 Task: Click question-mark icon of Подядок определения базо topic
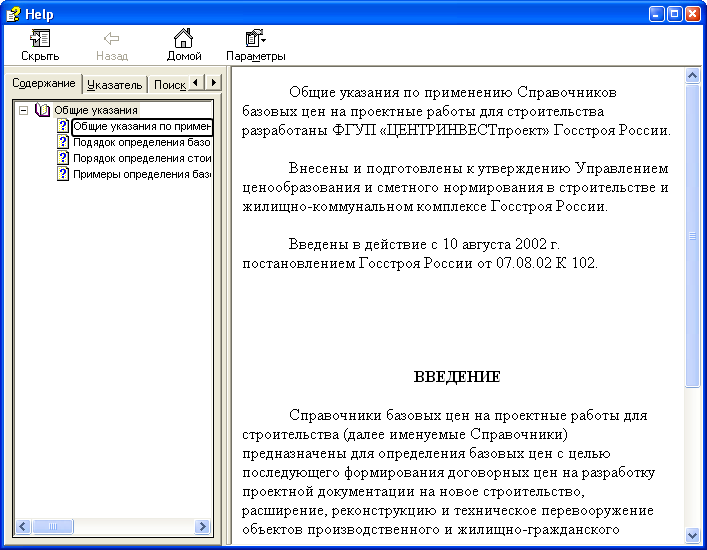tap(63, 142)
